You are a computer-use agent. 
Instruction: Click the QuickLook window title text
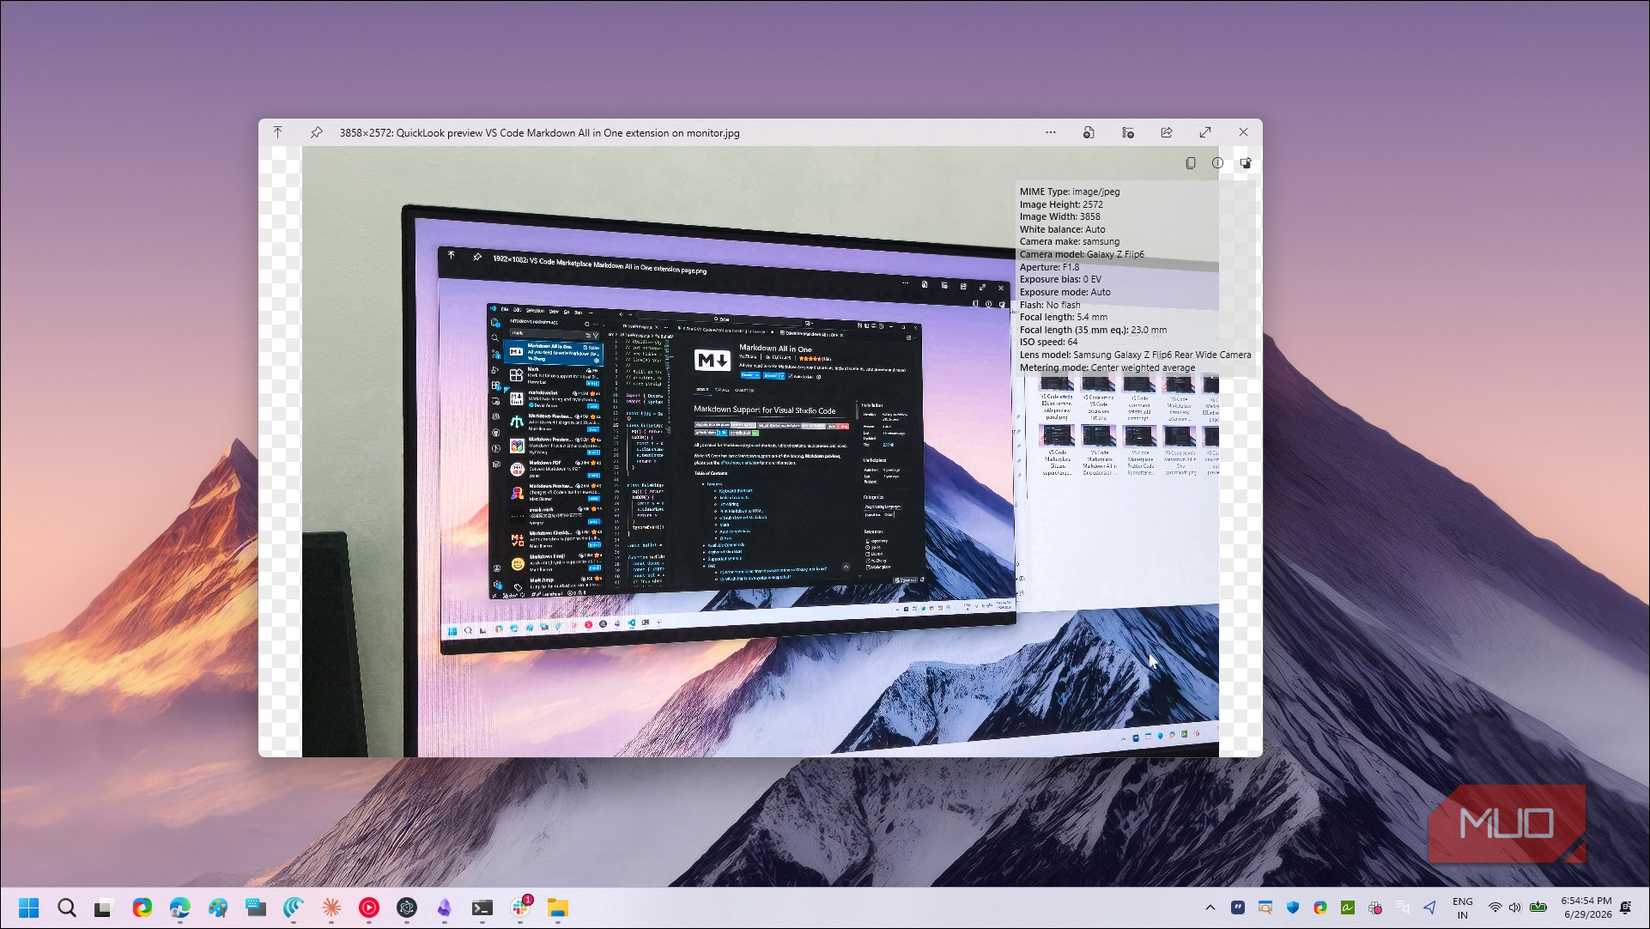[539, 133]
